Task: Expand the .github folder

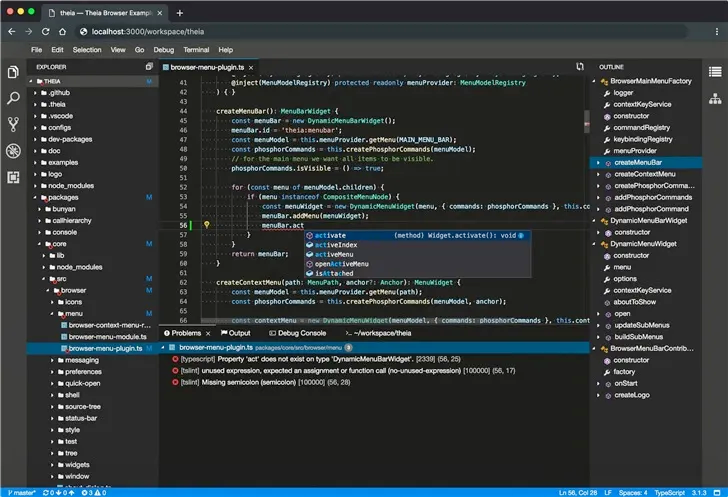Action: tap(35, 93)
